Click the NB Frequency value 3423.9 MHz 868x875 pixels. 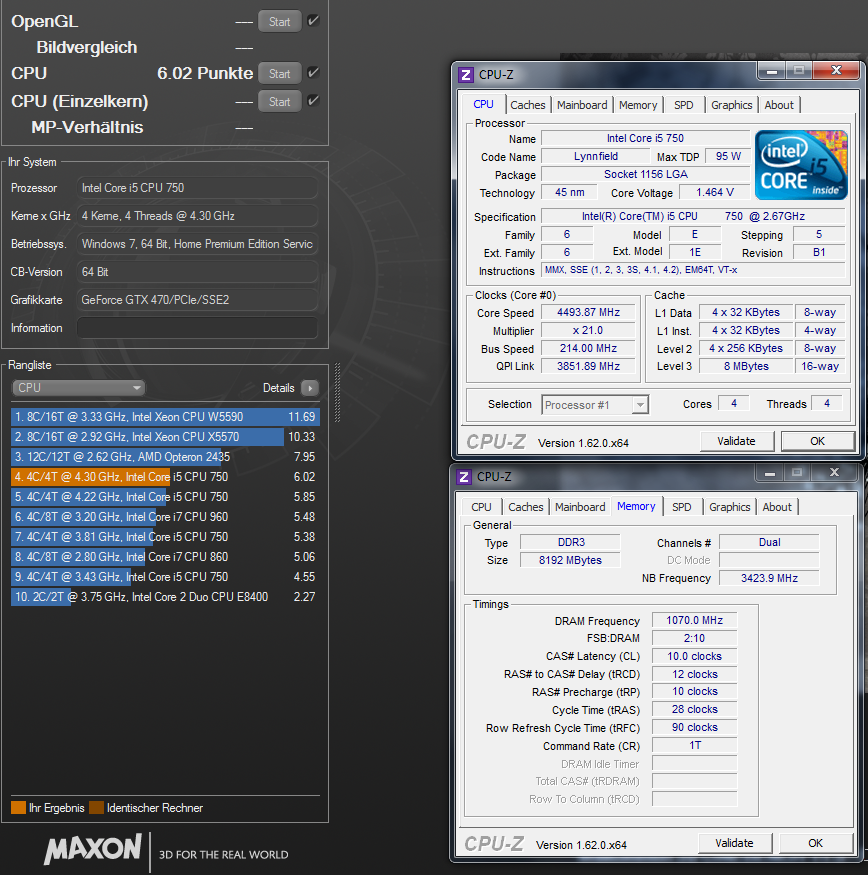769,578
